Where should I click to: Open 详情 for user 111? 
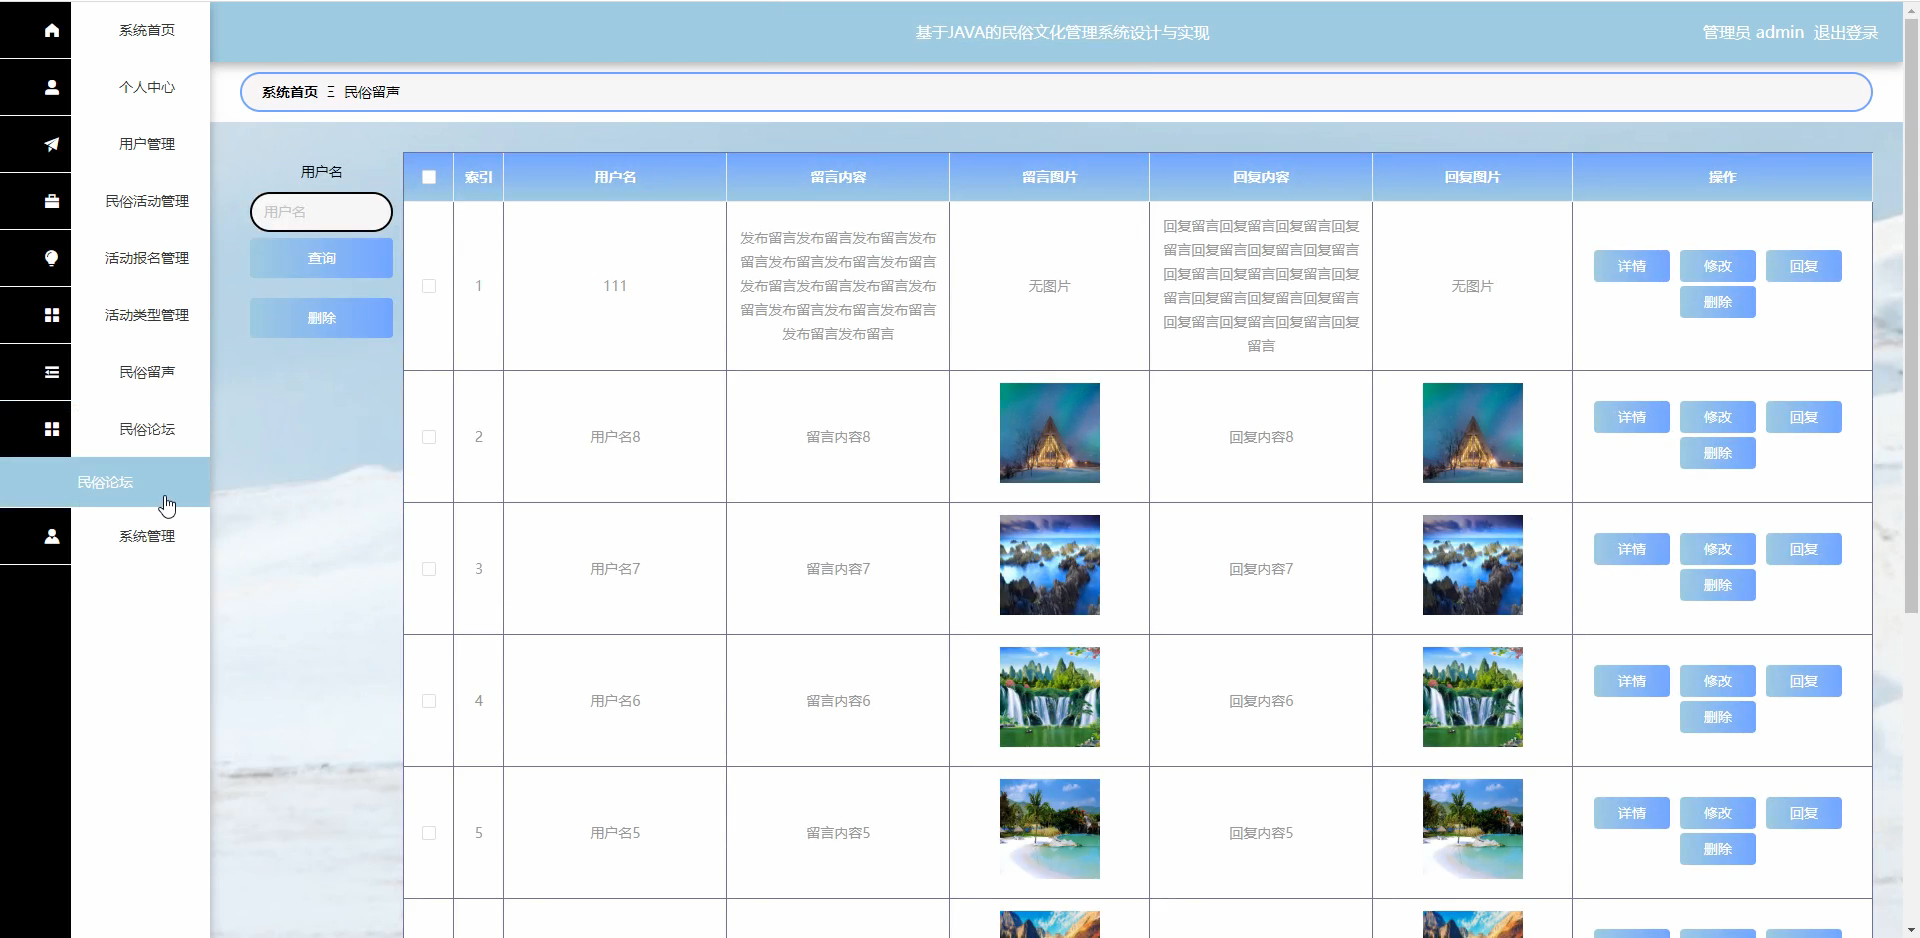(1632, 266)
